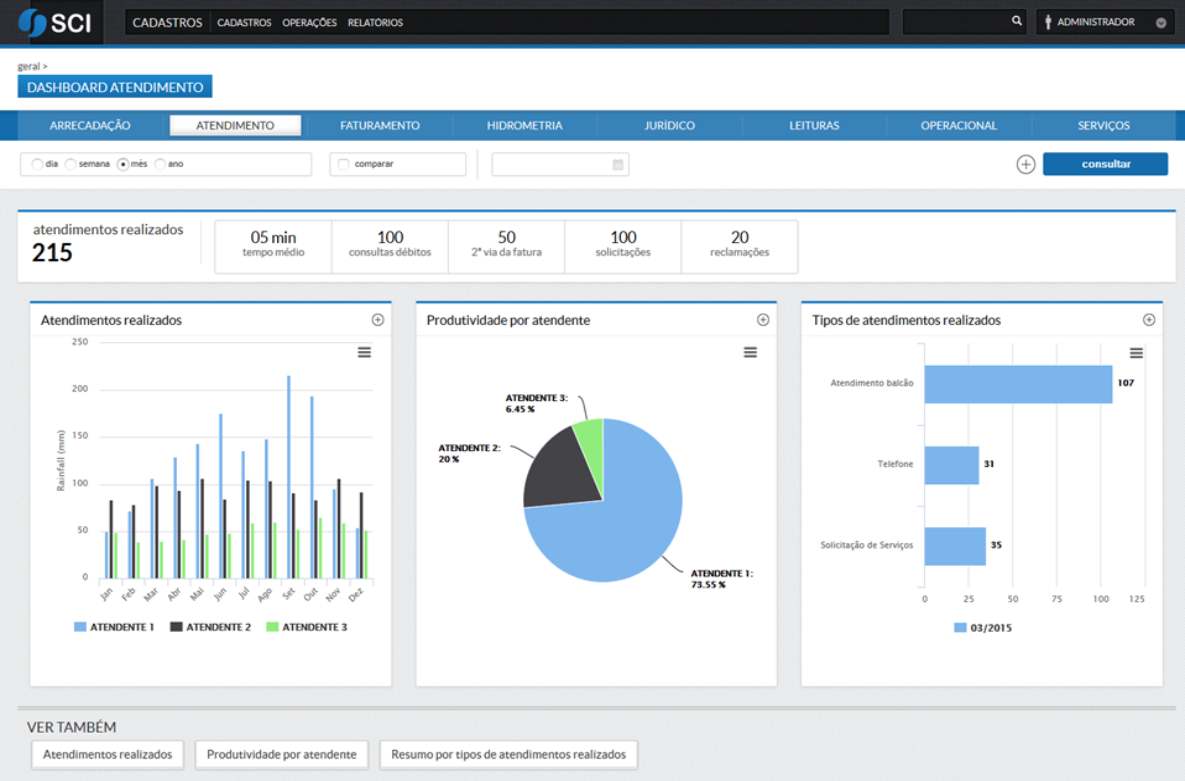Viewport: 1185px width, 781px height.
Task: Click the top search input field
Action: 955,22
